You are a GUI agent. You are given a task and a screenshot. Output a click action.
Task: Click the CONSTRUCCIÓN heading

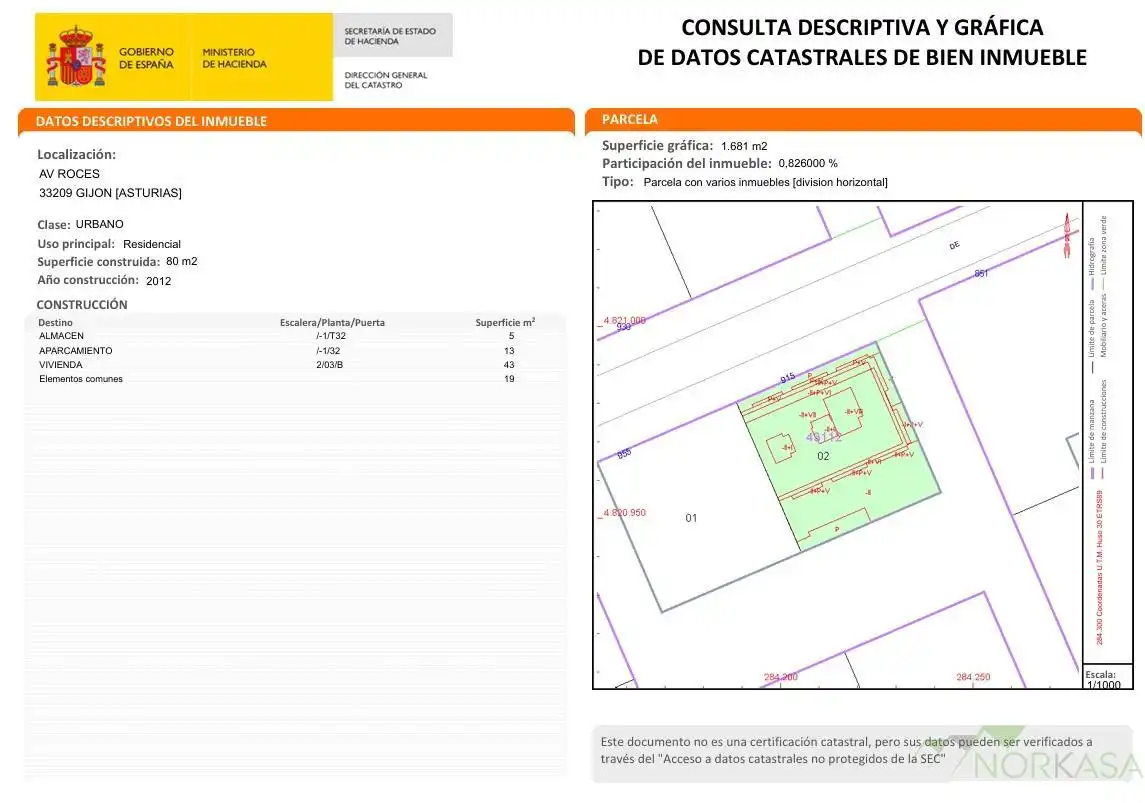(x=82, y=304)
